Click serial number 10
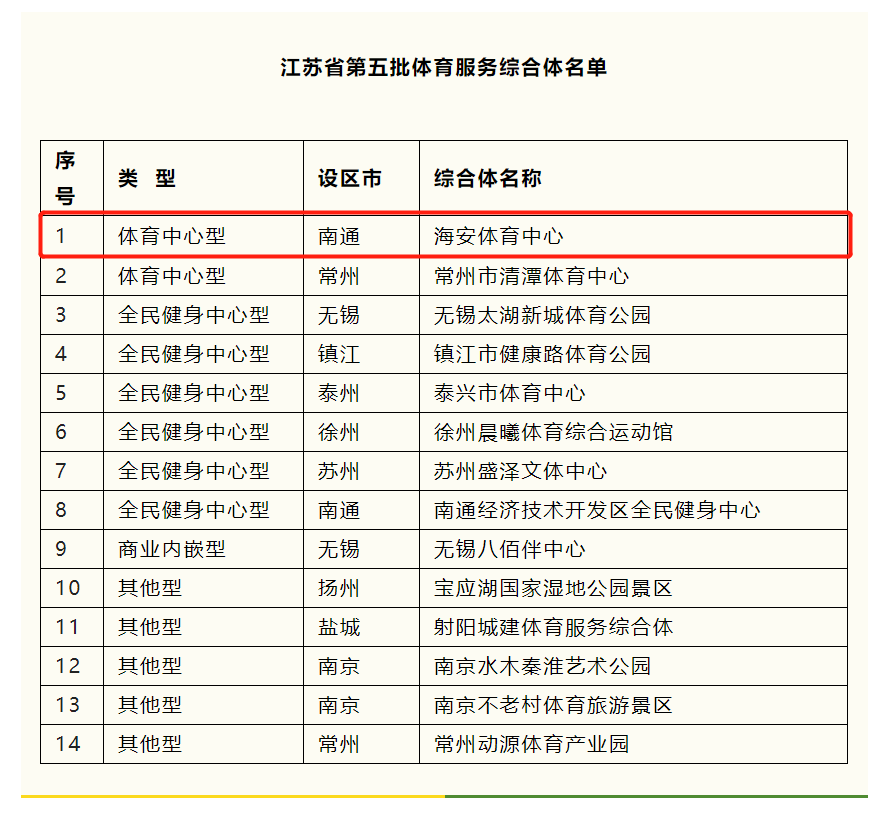 click(x=68, y=588)
